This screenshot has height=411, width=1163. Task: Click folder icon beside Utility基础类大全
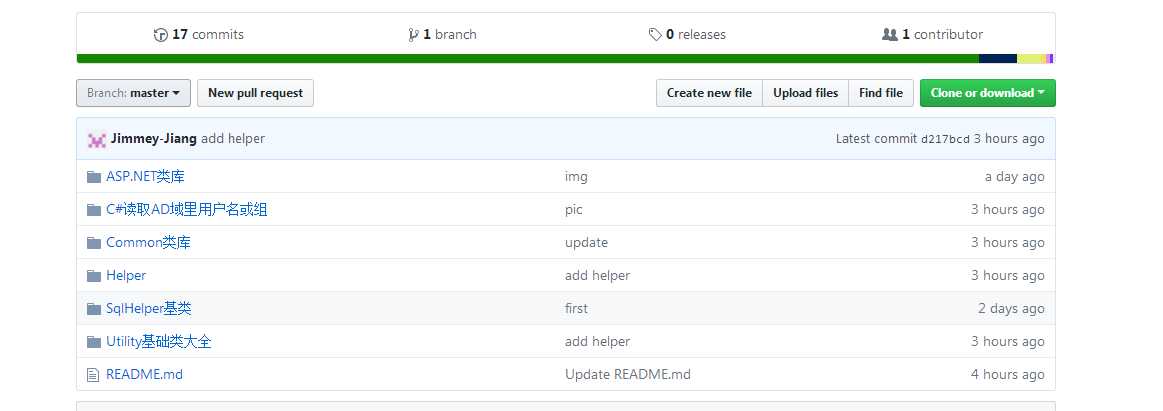(x=93, y=342)
